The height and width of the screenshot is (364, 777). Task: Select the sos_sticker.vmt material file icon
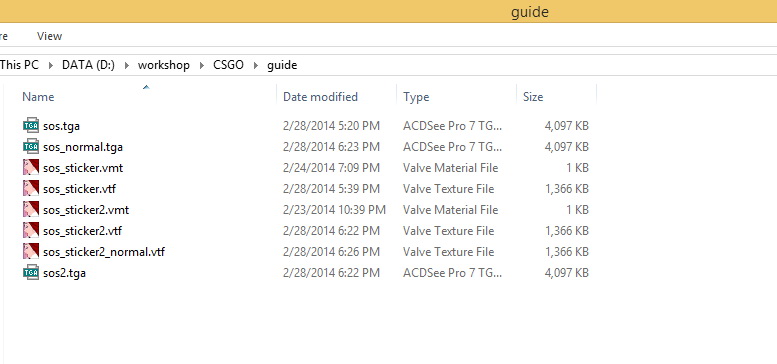coord(31,167)
